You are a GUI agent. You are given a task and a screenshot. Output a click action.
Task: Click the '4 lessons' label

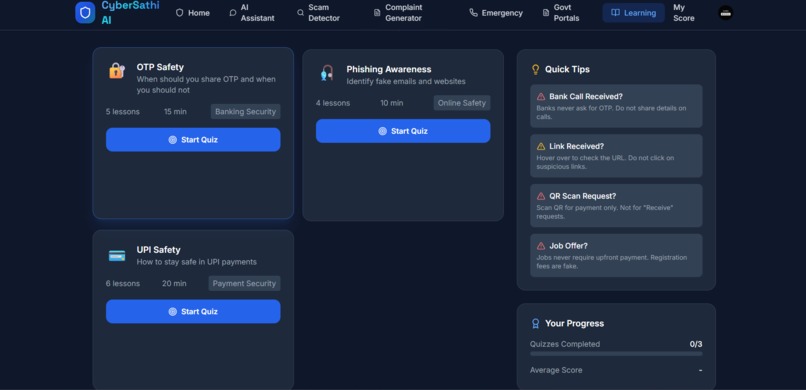coord(333,103)
